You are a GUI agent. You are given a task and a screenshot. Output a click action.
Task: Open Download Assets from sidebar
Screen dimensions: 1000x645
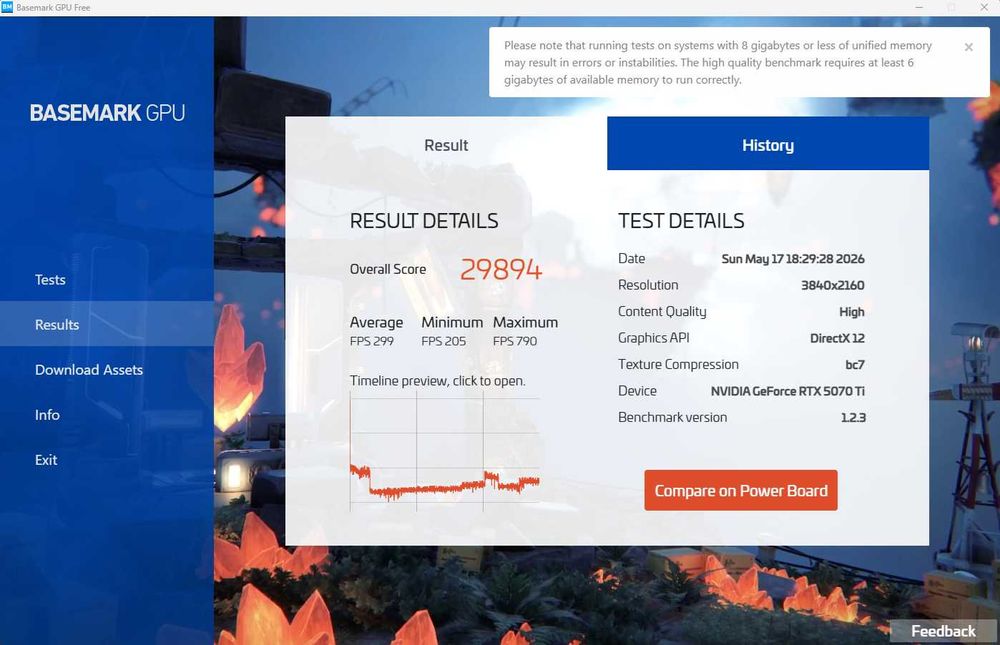89,369
